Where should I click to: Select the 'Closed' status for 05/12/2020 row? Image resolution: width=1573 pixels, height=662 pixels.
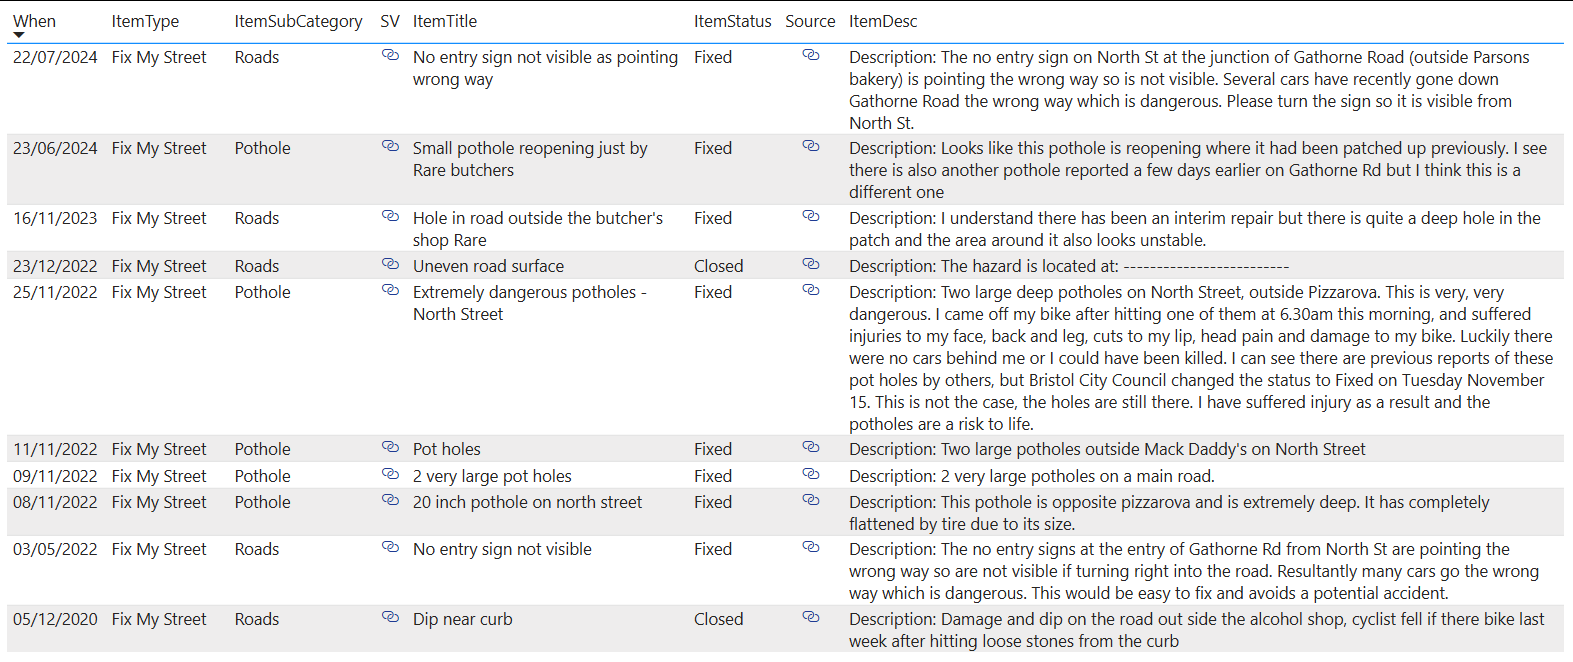[718, 619]
